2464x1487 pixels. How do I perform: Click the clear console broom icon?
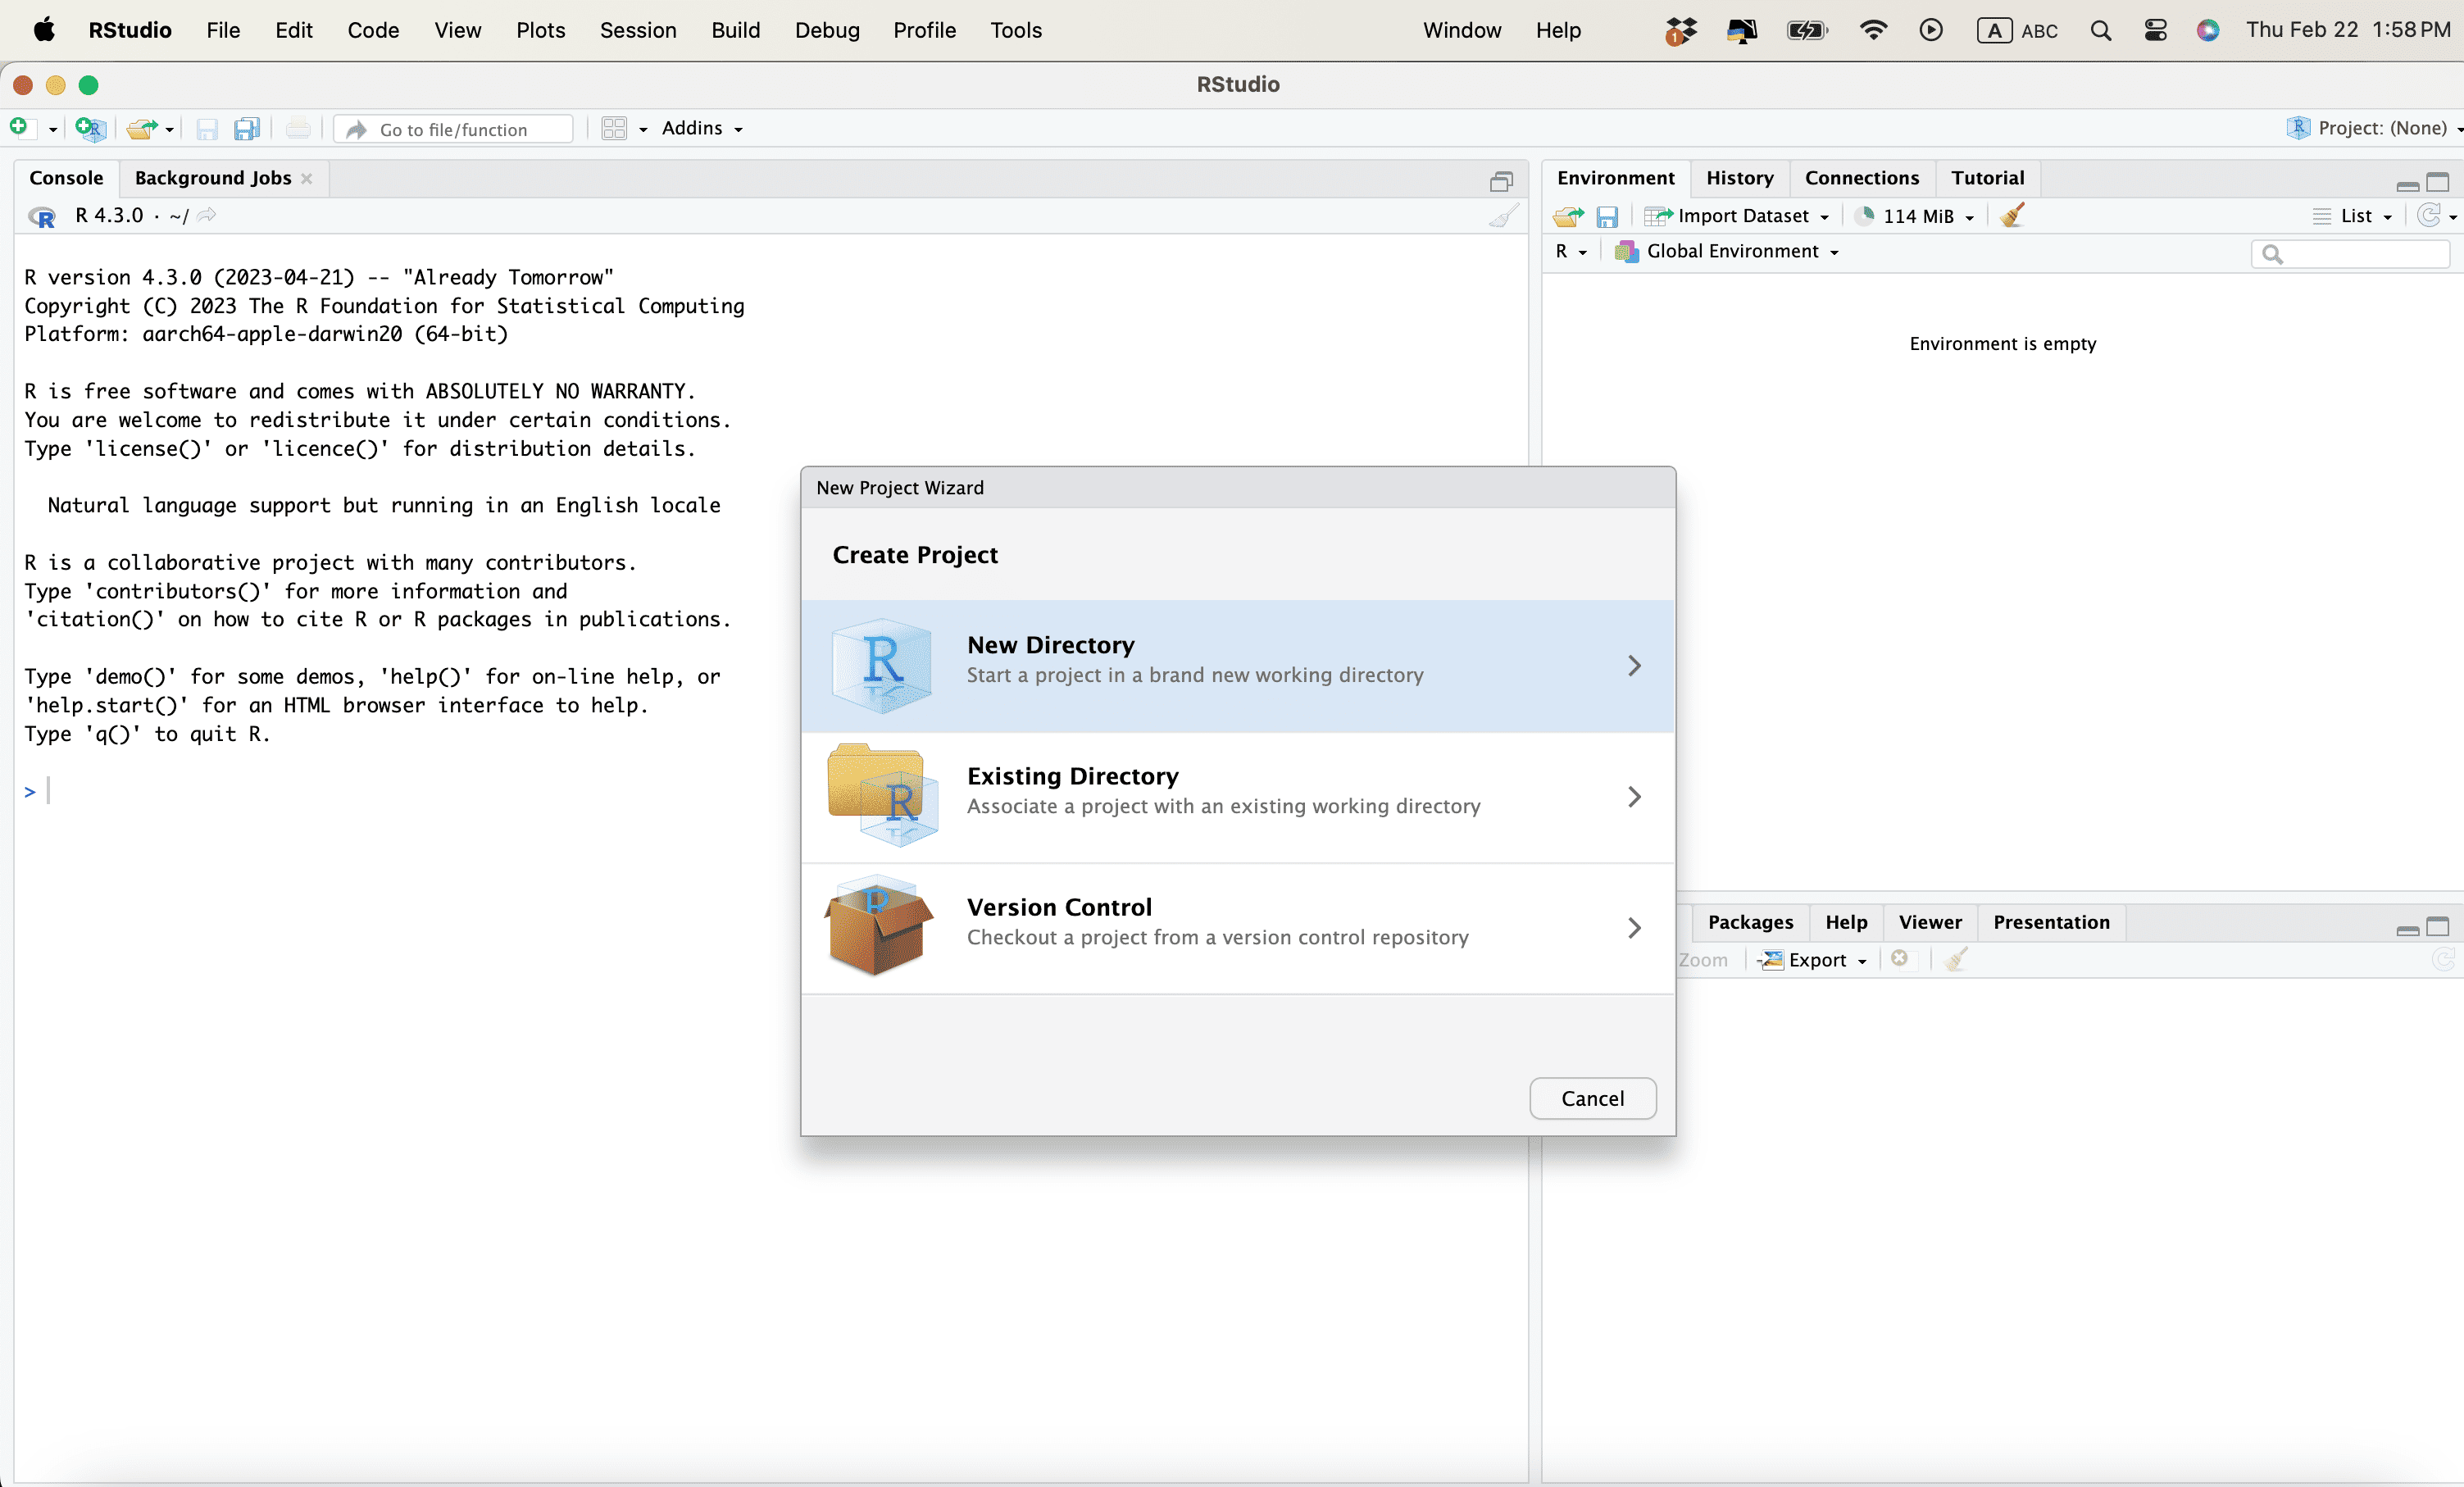tap(1503, 216)
